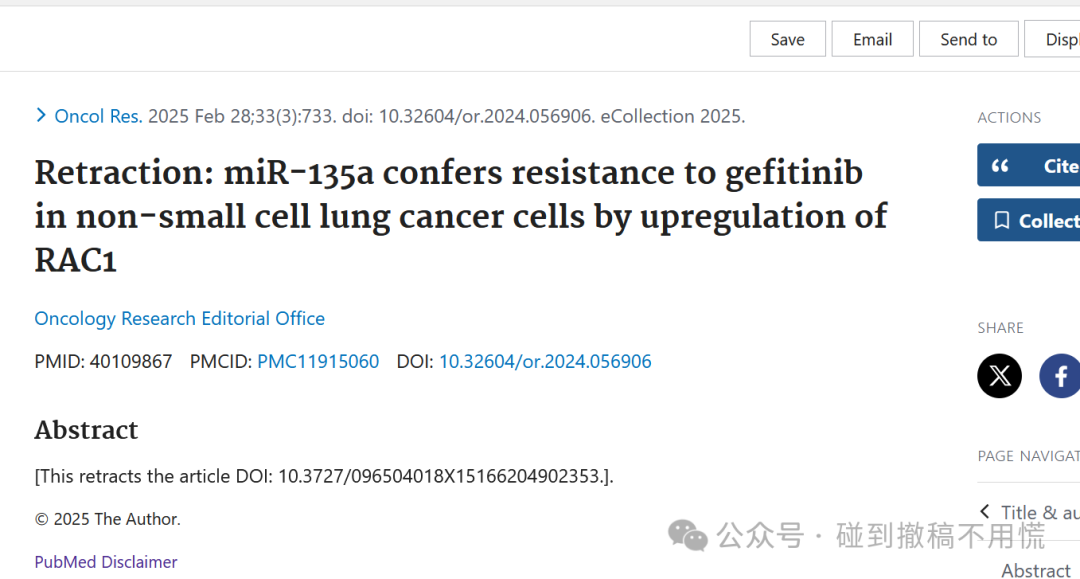Open the PubMed Disclaimer link
1080x579 pixels.
106,562
